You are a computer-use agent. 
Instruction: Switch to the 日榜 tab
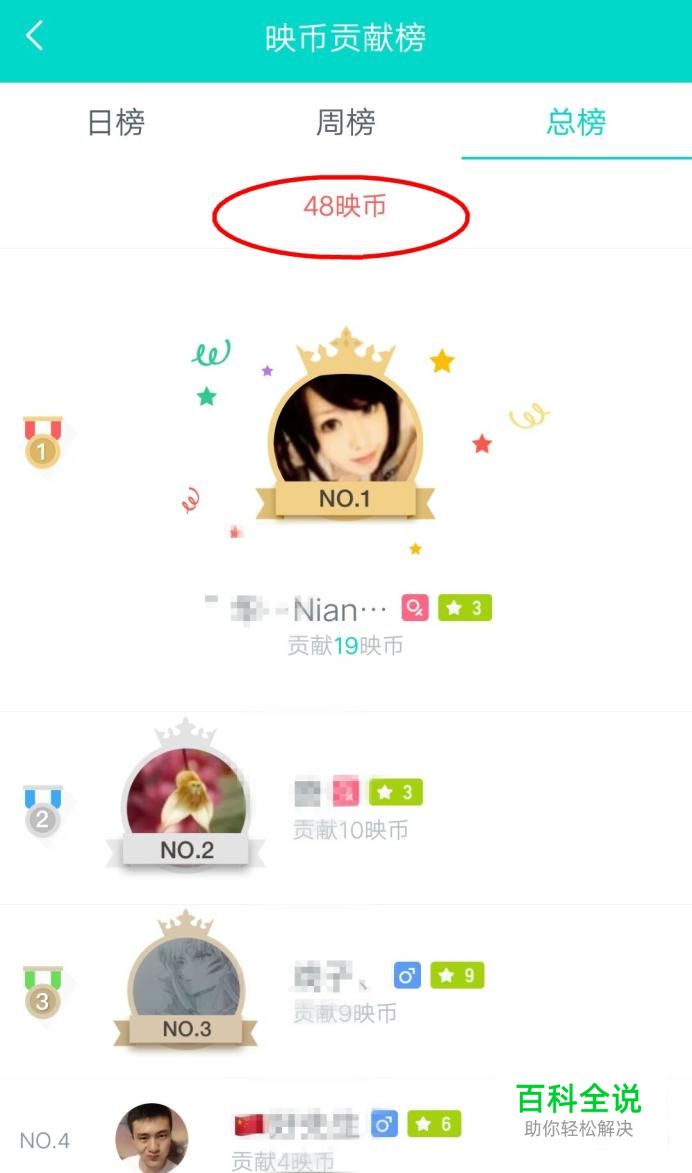click(116, 122)
